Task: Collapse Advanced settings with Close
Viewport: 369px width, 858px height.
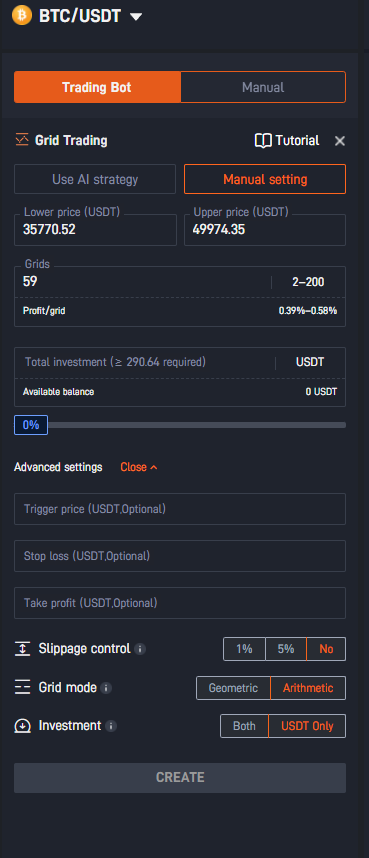Action: [139, 467]
